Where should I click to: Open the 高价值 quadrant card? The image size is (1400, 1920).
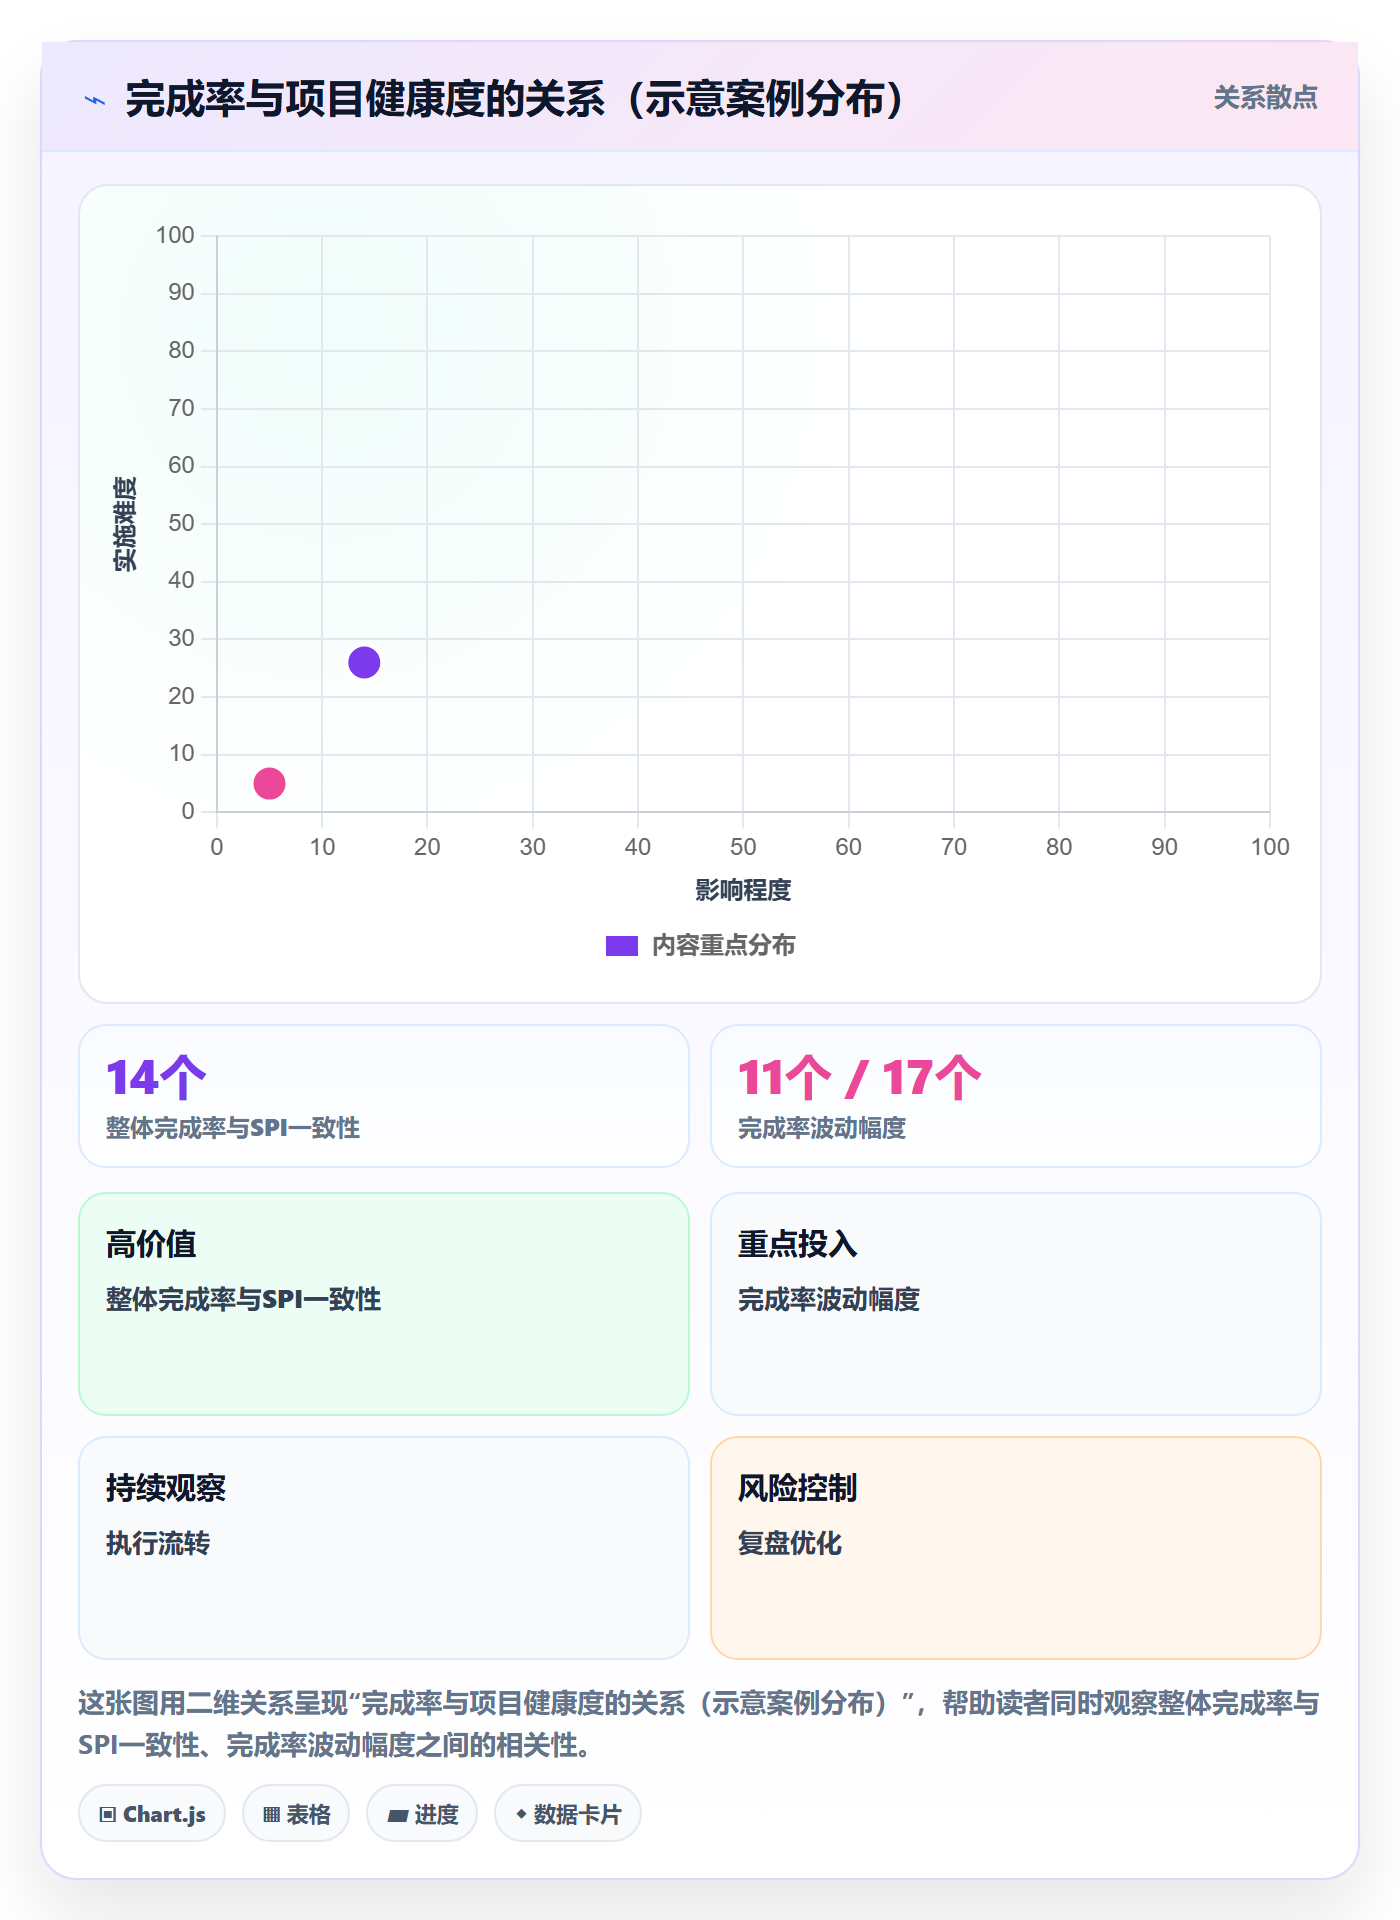(x=384, y=1303)
